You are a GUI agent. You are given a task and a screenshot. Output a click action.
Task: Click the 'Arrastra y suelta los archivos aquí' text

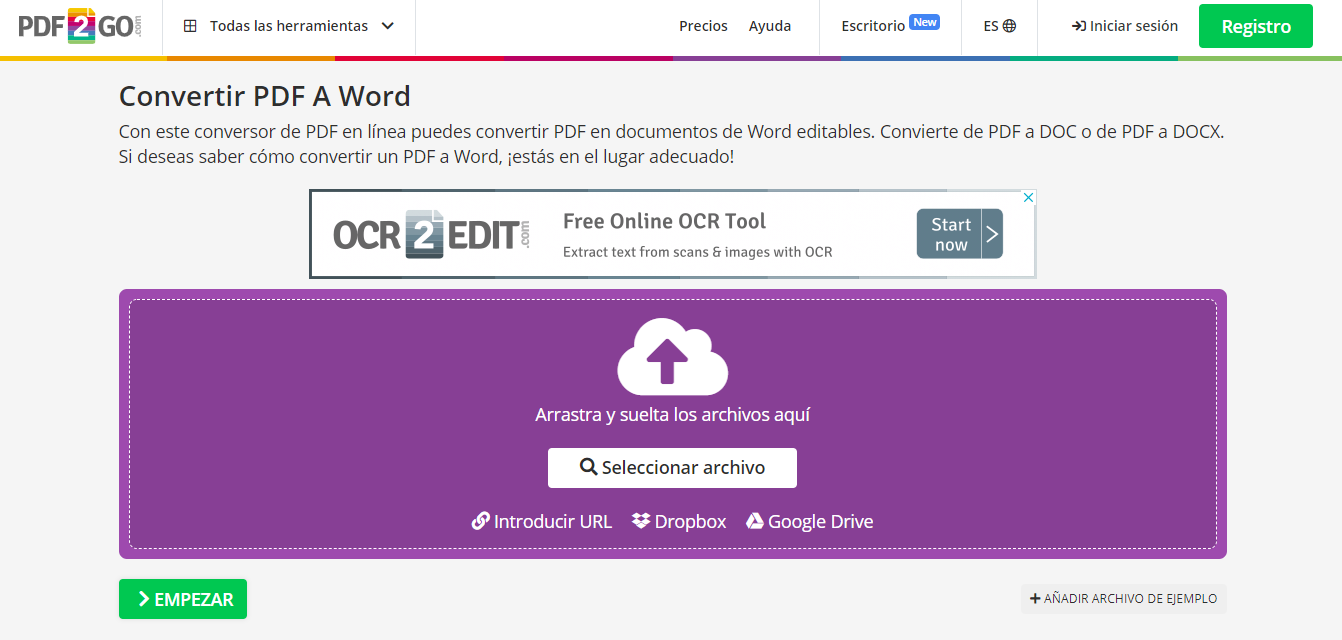(672, 414)
